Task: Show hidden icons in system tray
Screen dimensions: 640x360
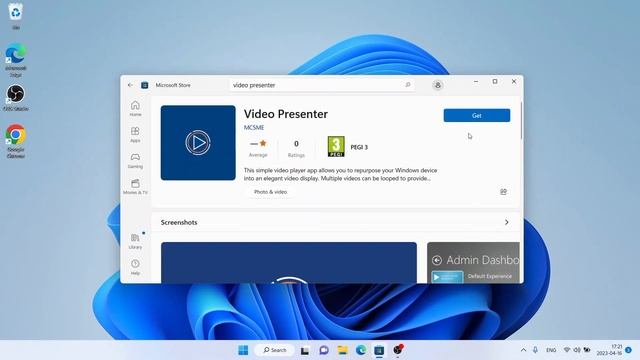Action: pyautogui.click(x=523, y=350)
